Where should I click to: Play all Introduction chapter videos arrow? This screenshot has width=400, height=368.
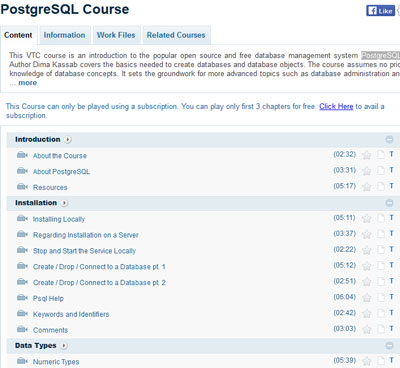click(x=68, y=139)
